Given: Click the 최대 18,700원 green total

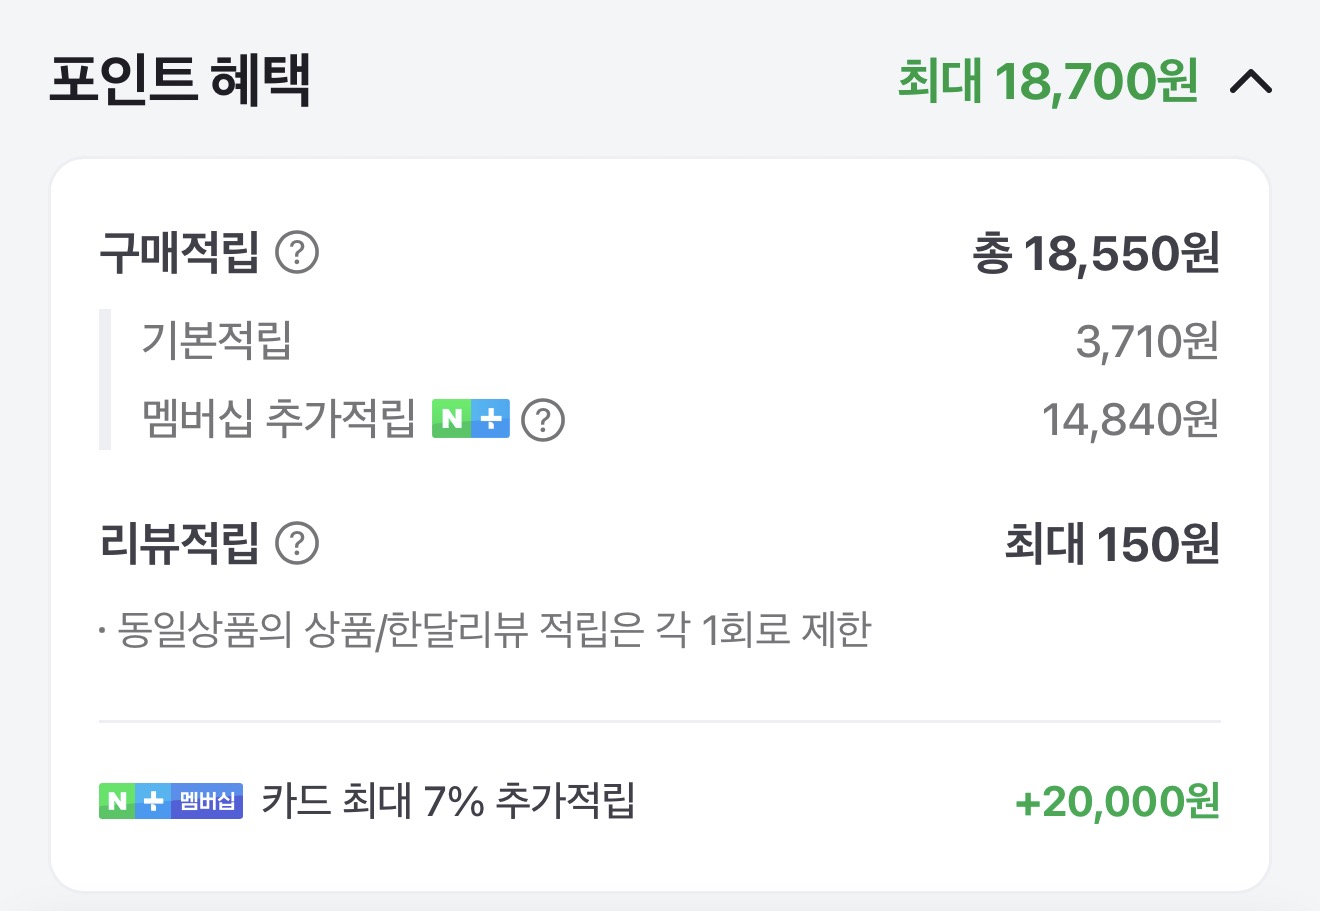Looking at the screenshot, I should click(1047, 81).
